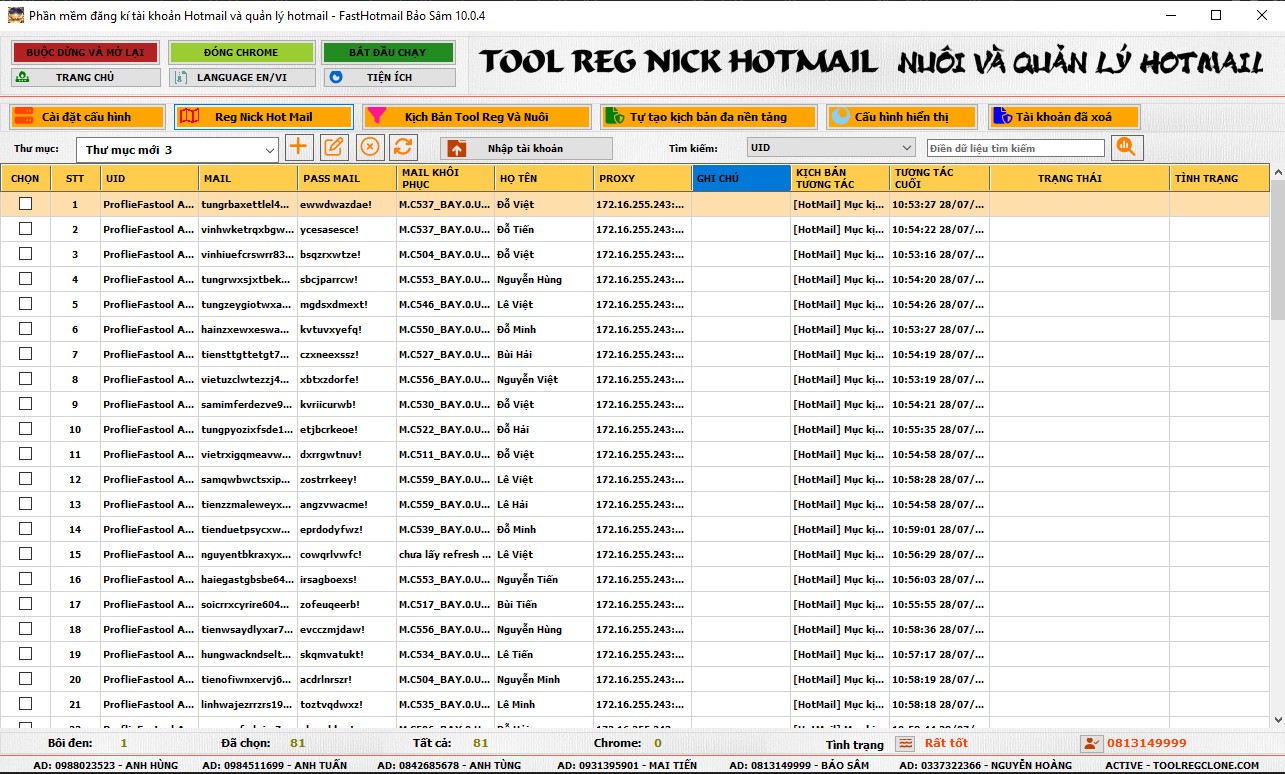Click the ĐÓNG CHROME button

point(241,52)
